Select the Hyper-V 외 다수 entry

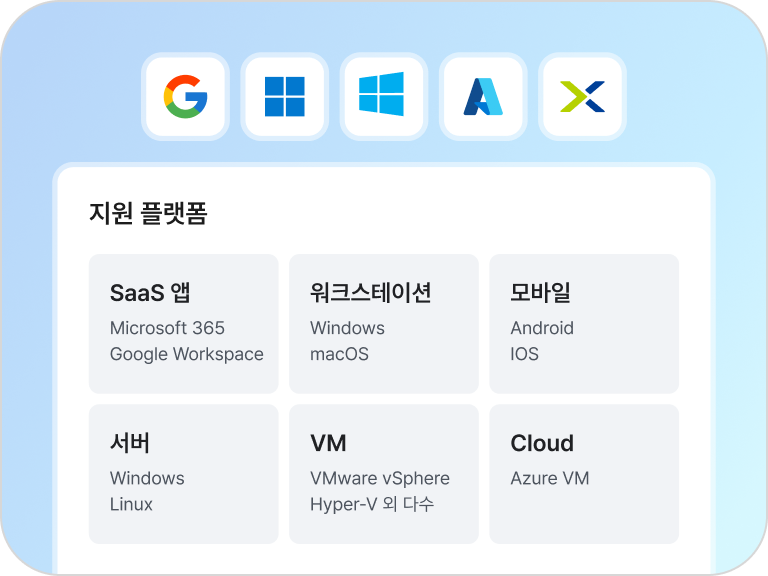pyautogui.click(x=372, y=504)
